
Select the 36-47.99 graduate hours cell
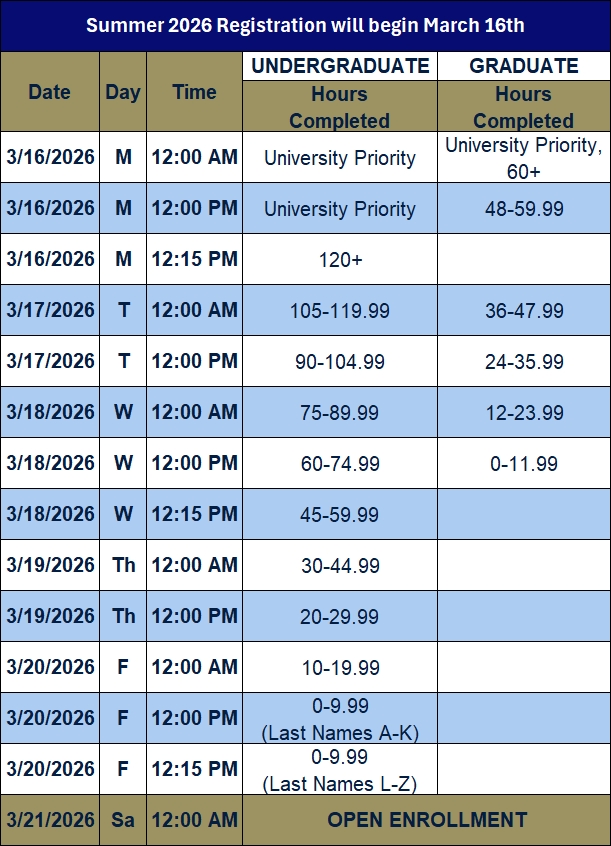pos(524,310)
